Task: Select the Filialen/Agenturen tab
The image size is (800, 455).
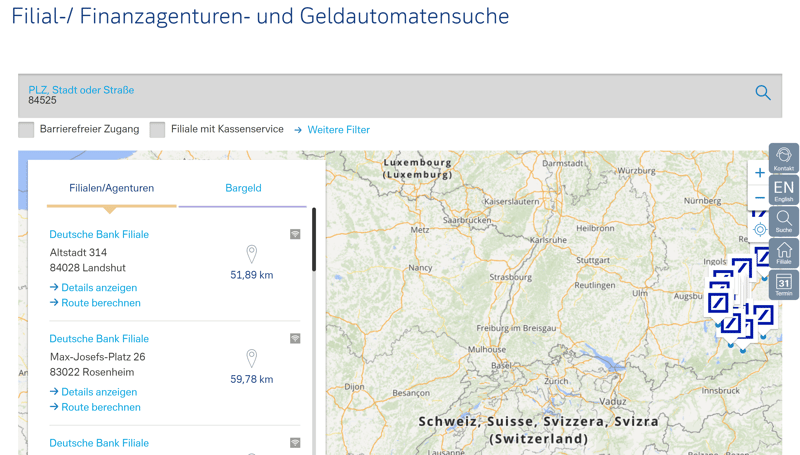Action: pos(111,188)
